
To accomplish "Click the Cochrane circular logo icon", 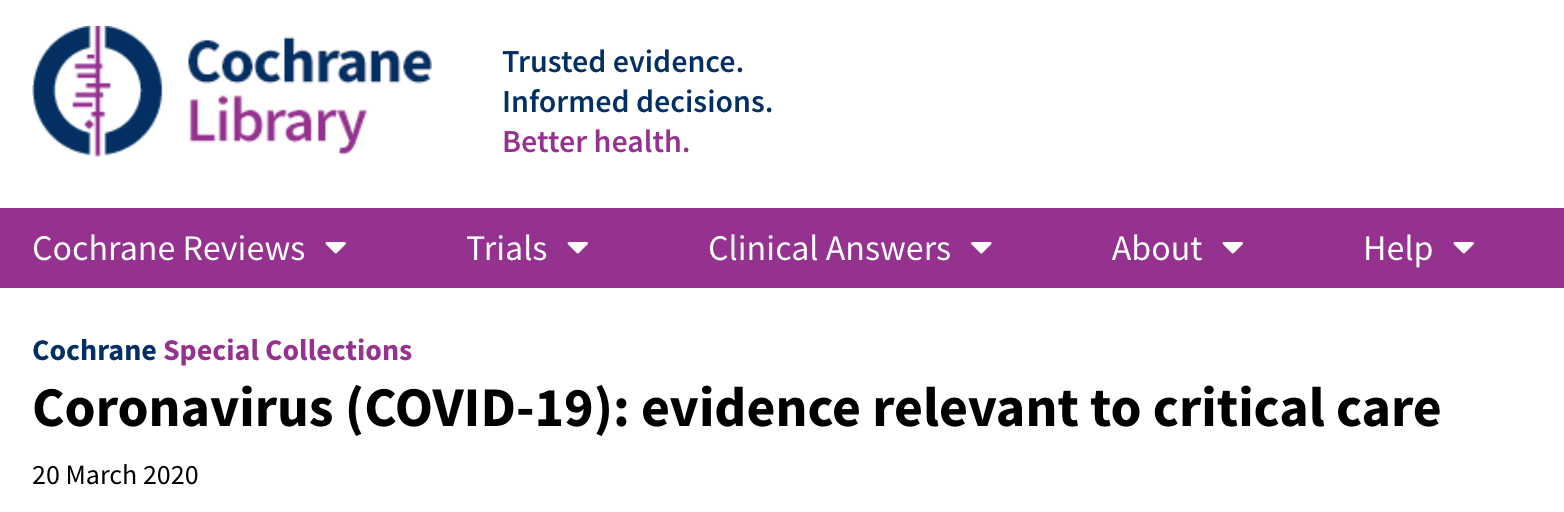I will tap(97, 90).
